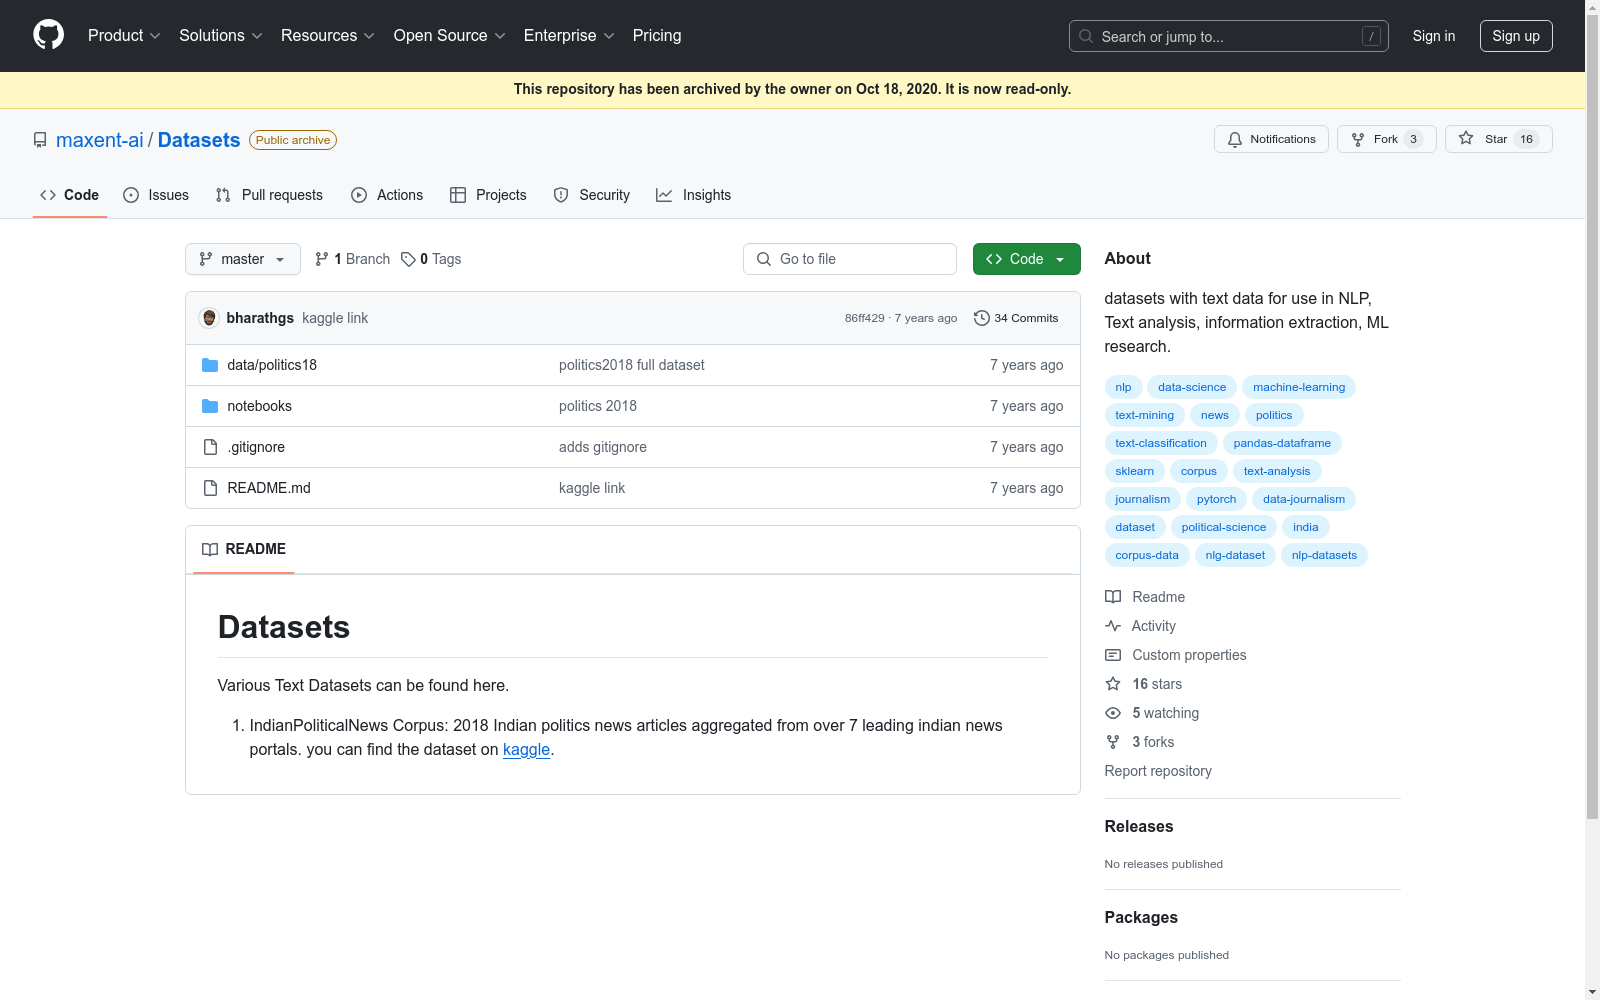
Task: Expand the Open Source menu
Action: [450, 35]
